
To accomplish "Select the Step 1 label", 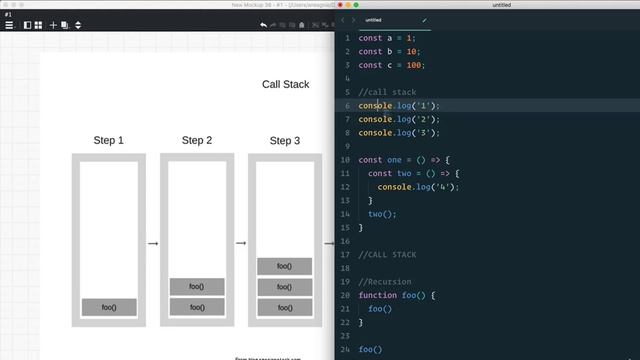I will 109,140.
